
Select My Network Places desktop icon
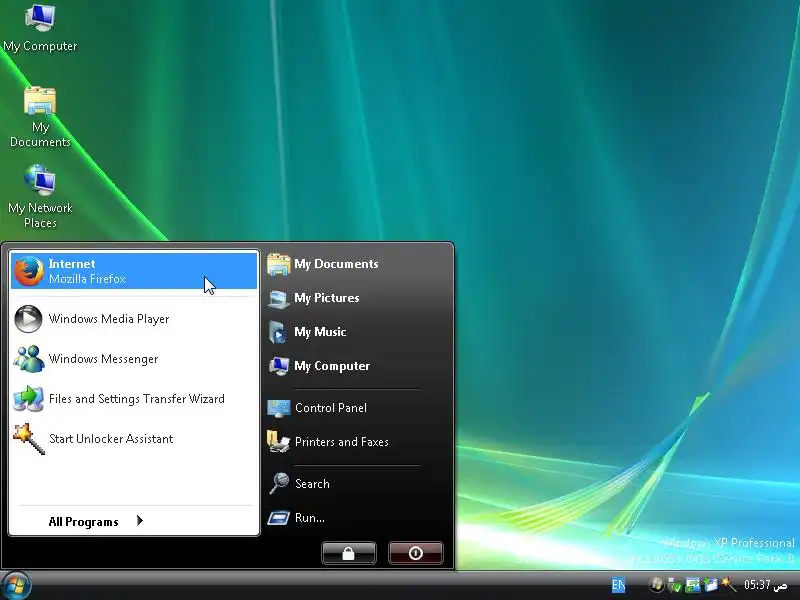pos(40,180)
